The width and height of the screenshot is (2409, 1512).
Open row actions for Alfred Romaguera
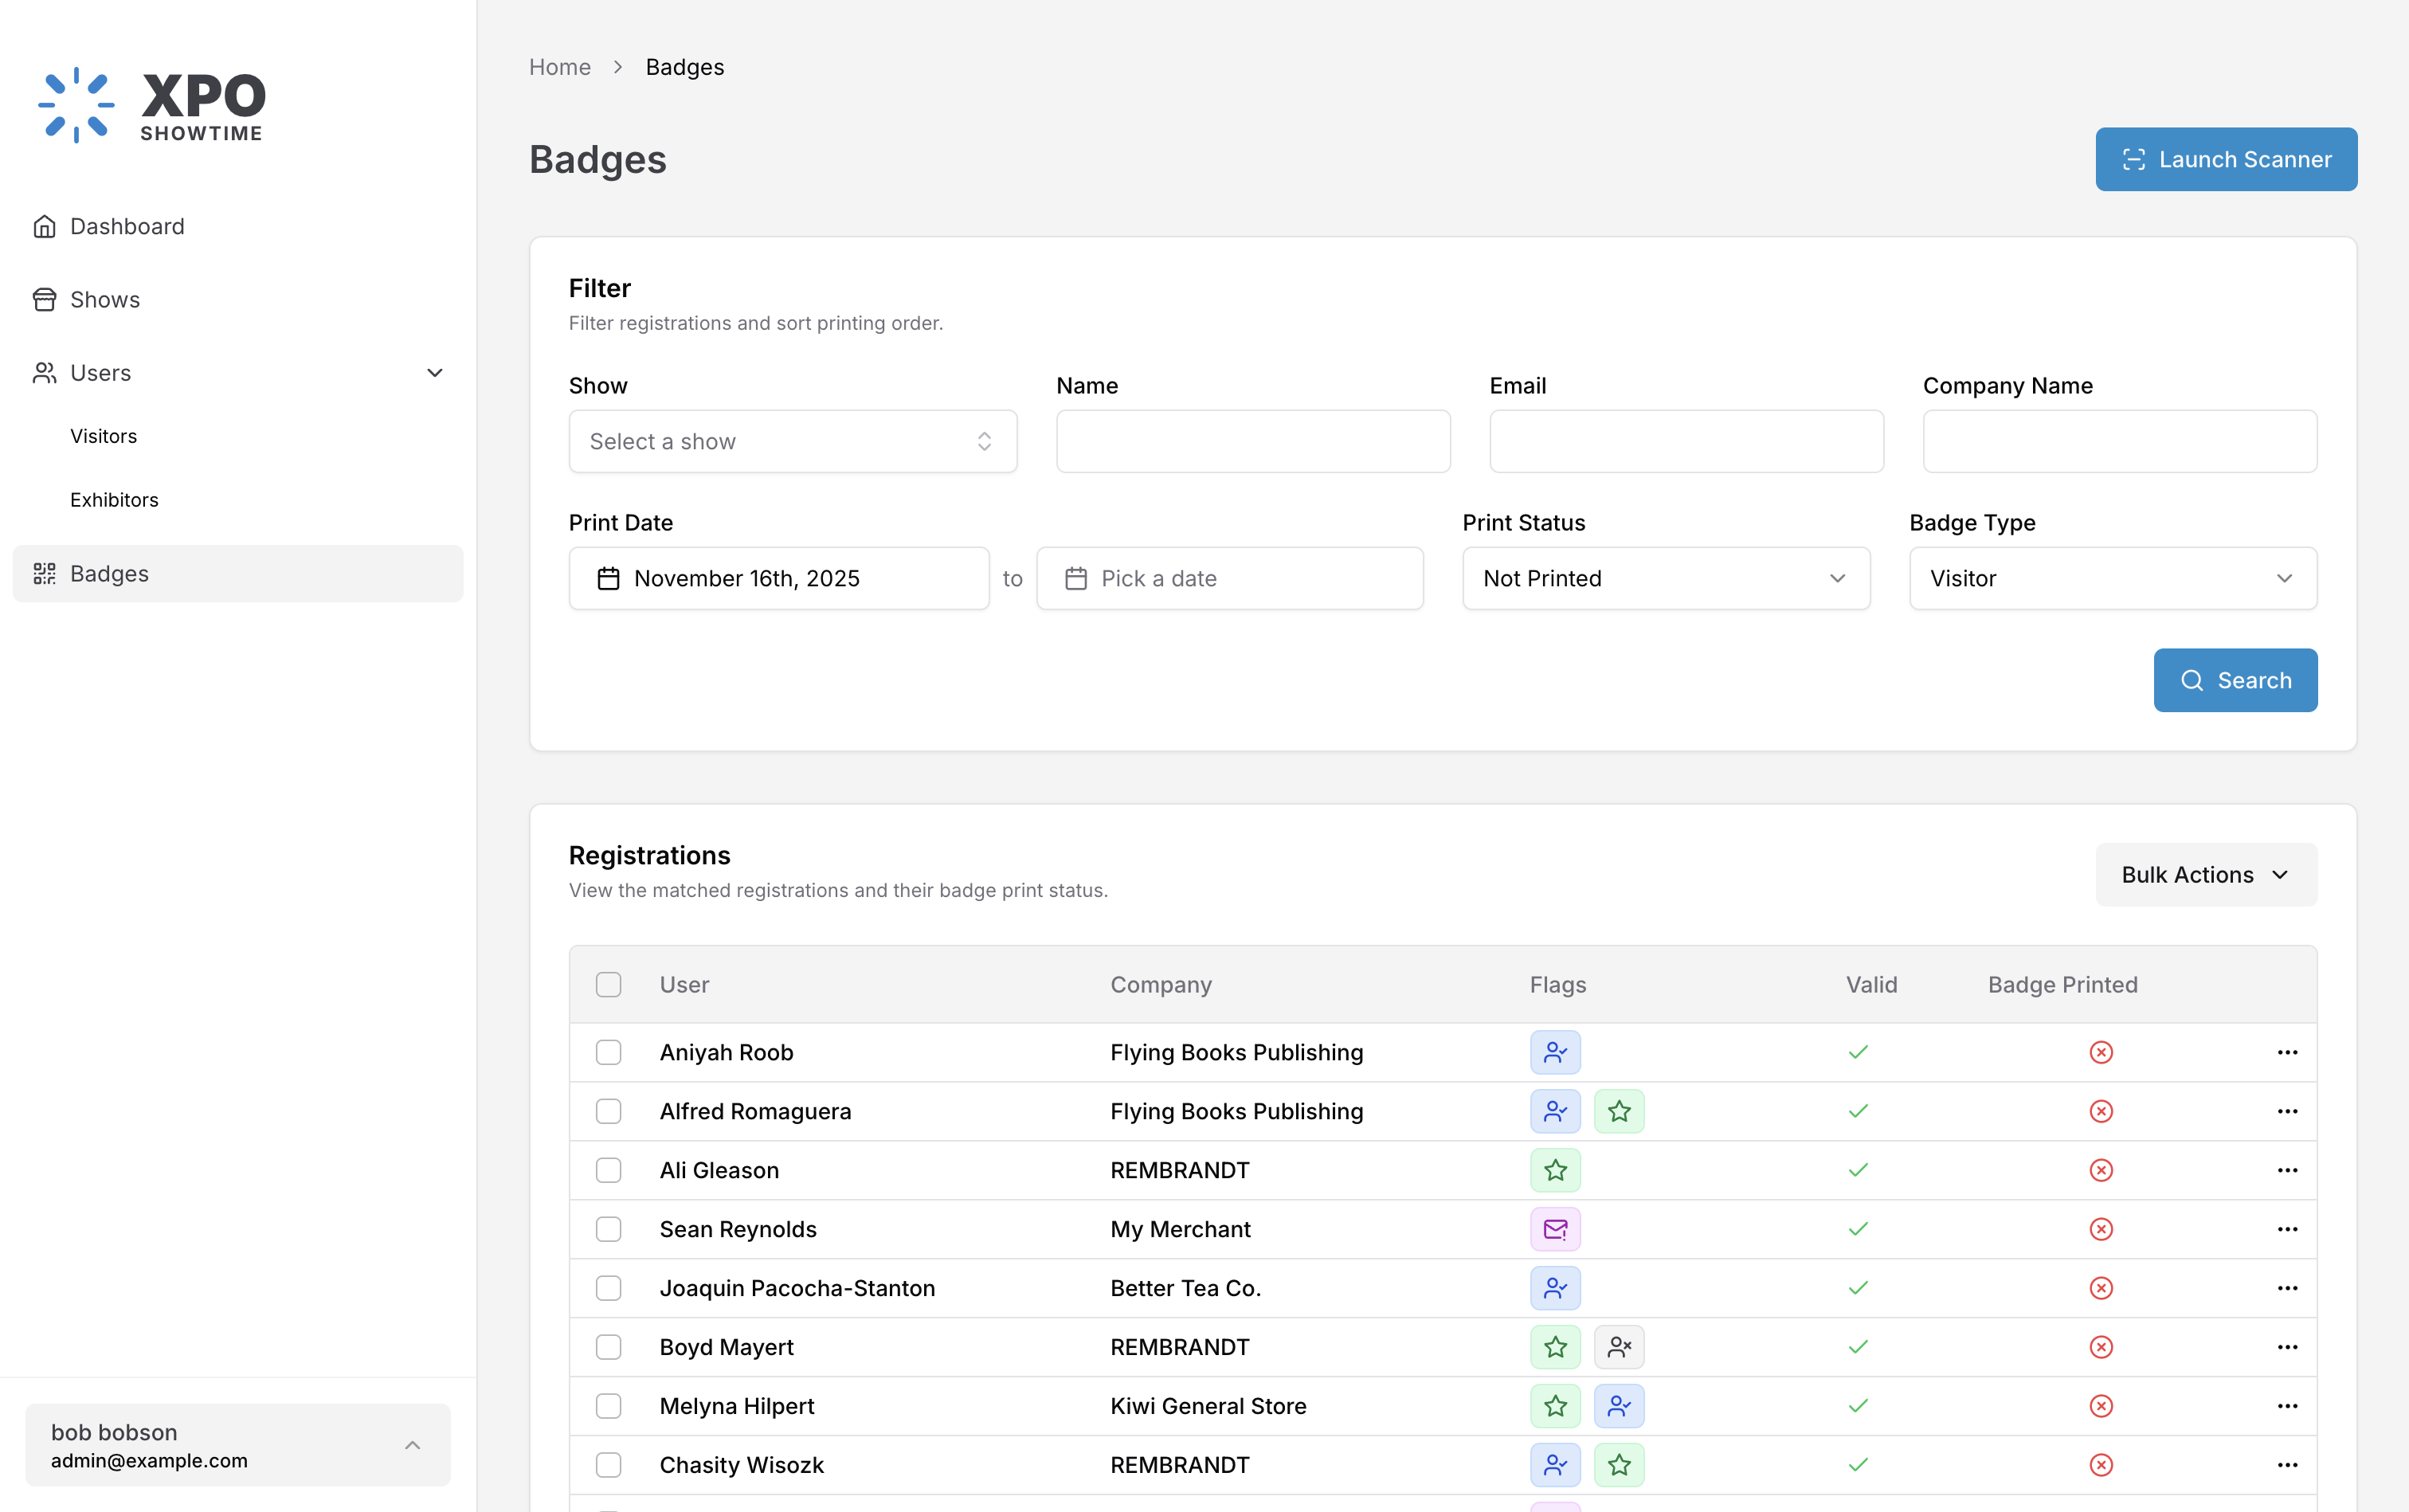click(x=2287, y=1111)
